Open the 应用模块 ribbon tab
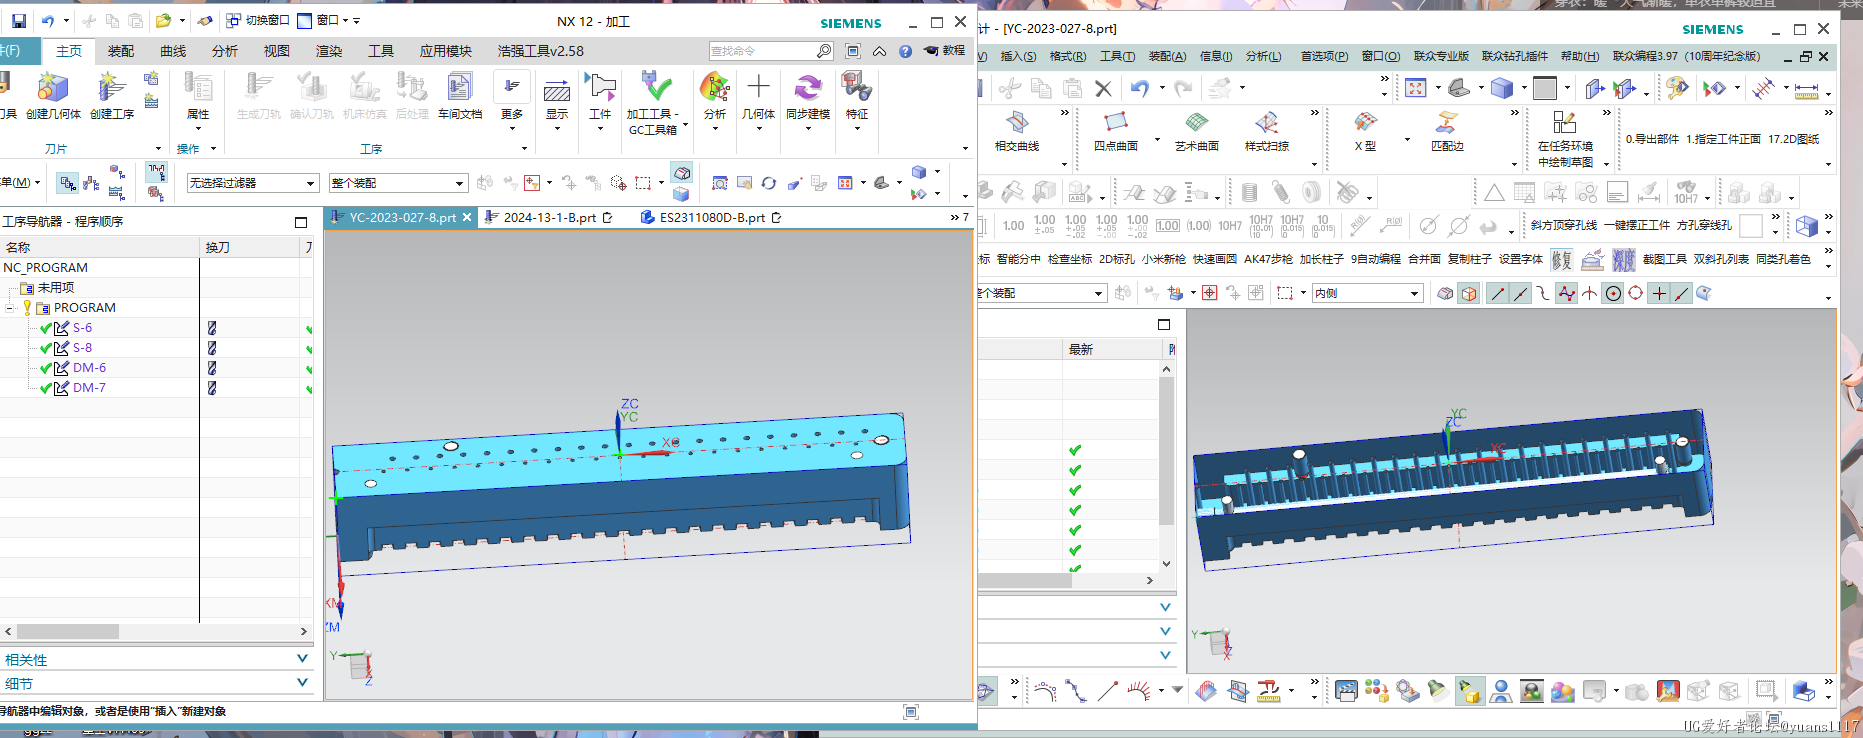The width and height of the screenshot is (1863, 738). coord(446,51)
